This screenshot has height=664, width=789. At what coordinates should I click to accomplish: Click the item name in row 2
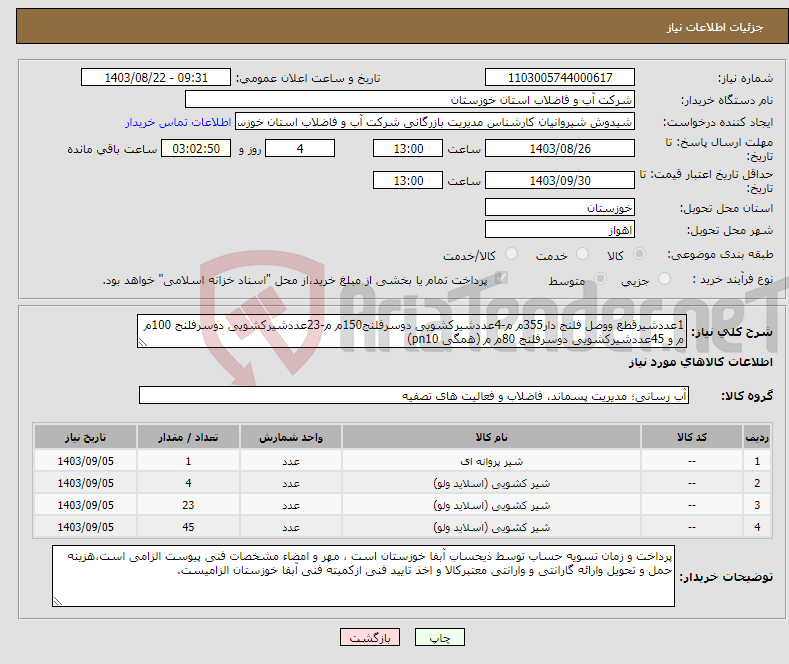click(492, 483)
